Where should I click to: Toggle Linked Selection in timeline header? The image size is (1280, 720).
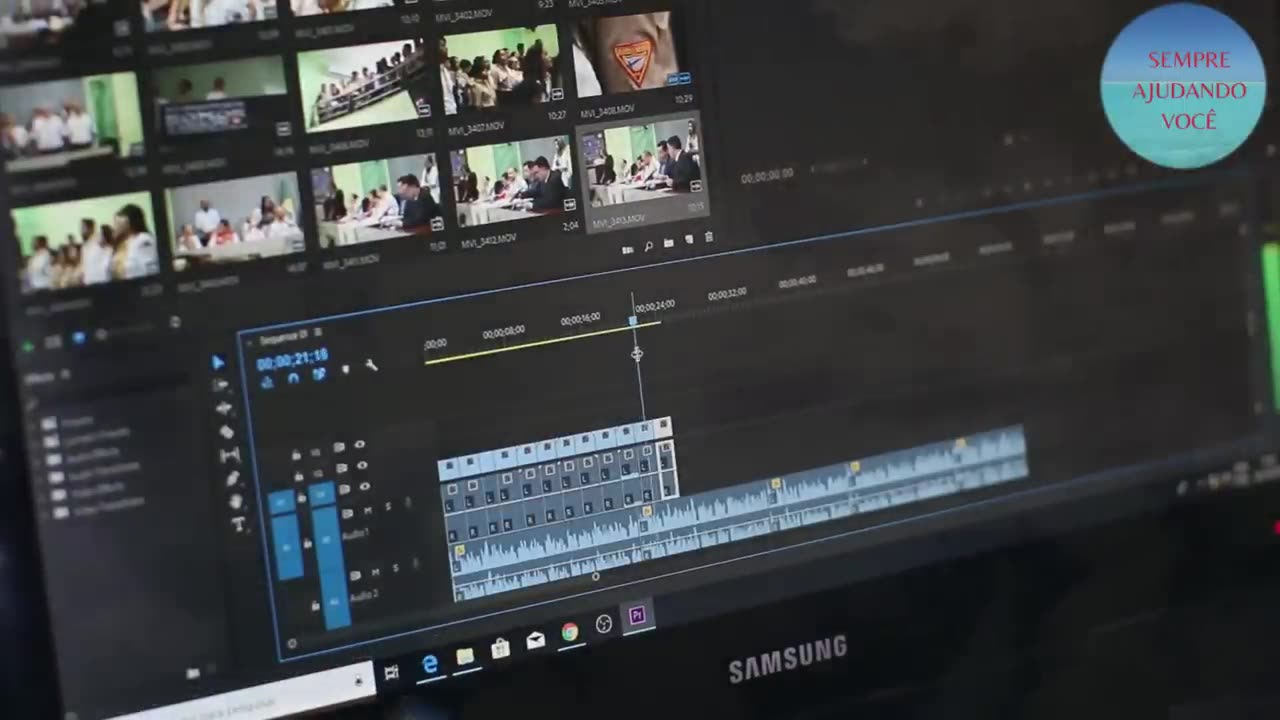[x=319, y=374]
